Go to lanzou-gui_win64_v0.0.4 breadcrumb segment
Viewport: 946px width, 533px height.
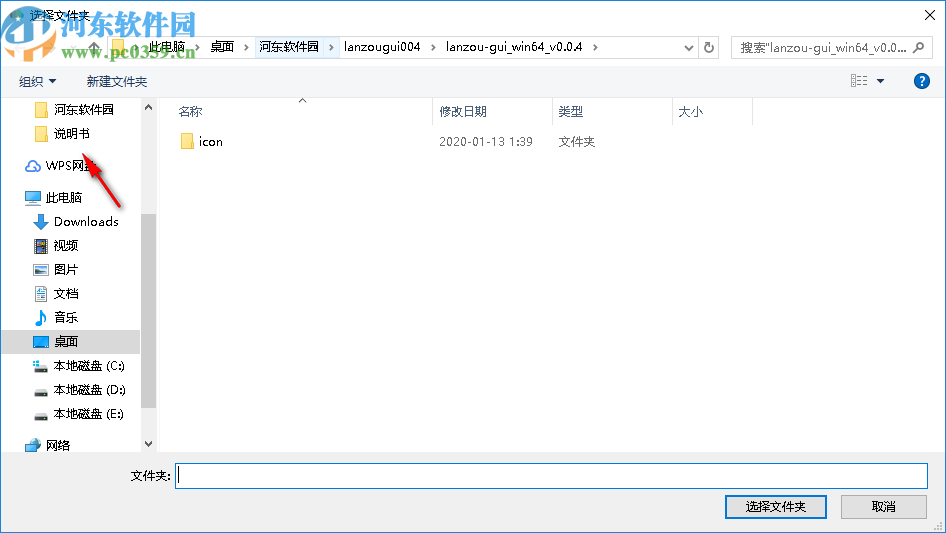pos(514,47)
